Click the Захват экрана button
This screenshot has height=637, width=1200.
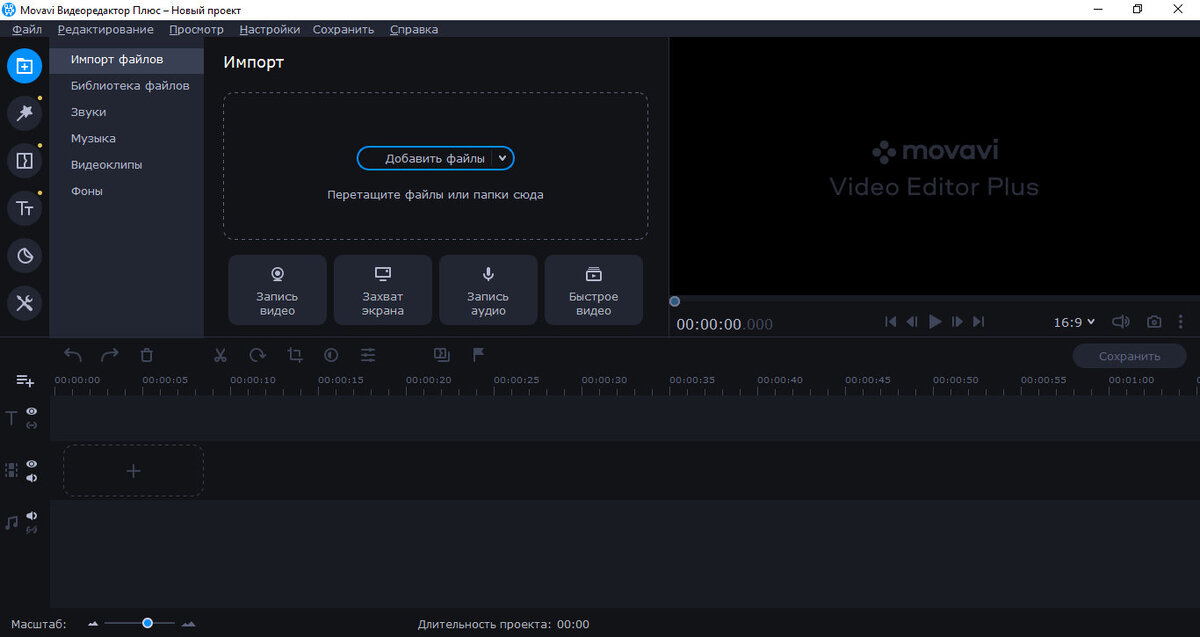383,290
